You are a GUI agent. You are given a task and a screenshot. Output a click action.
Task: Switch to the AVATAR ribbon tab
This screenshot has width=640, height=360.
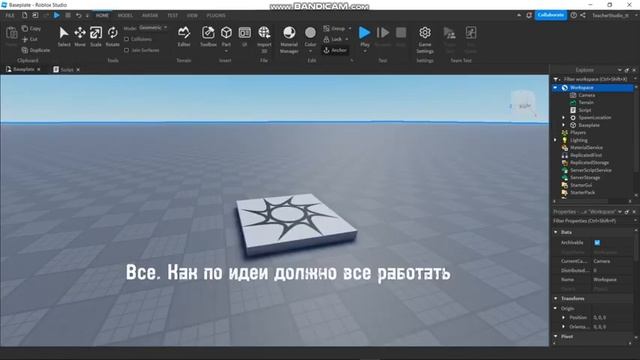tap(150, 16)
